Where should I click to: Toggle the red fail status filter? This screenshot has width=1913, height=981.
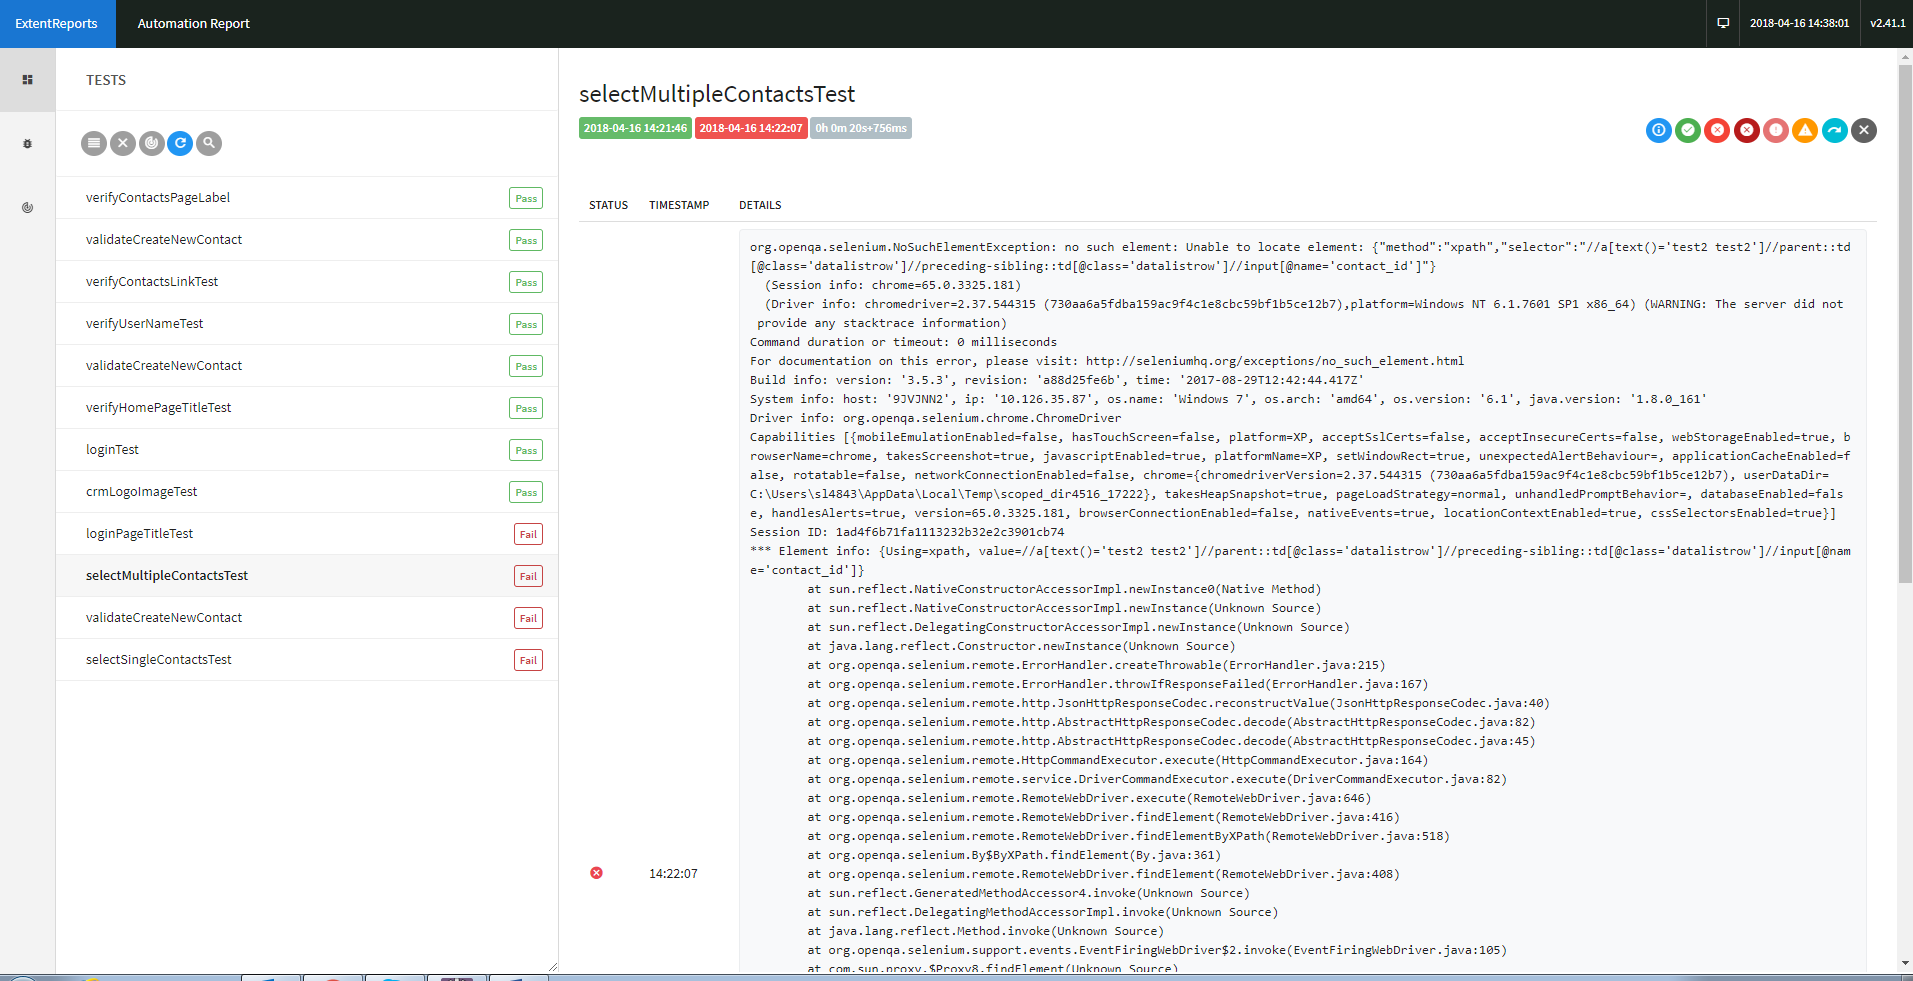coord(1717,130)
